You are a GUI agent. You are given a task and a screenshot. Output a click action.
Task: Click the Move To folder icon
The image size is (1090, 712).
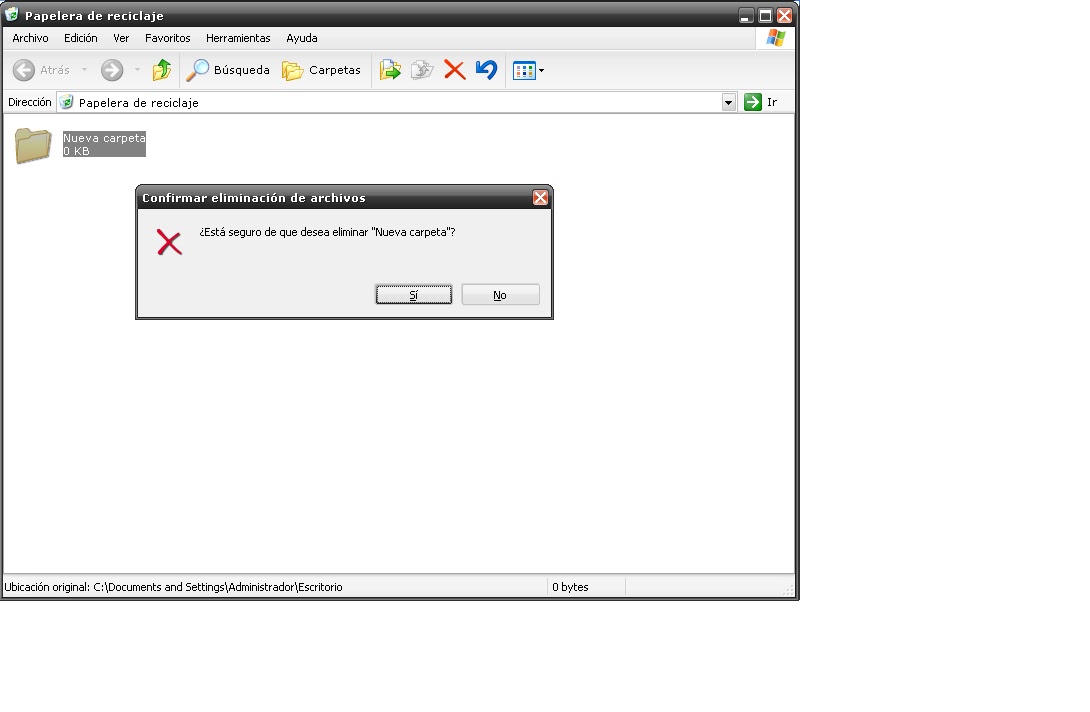pos(390,70)
